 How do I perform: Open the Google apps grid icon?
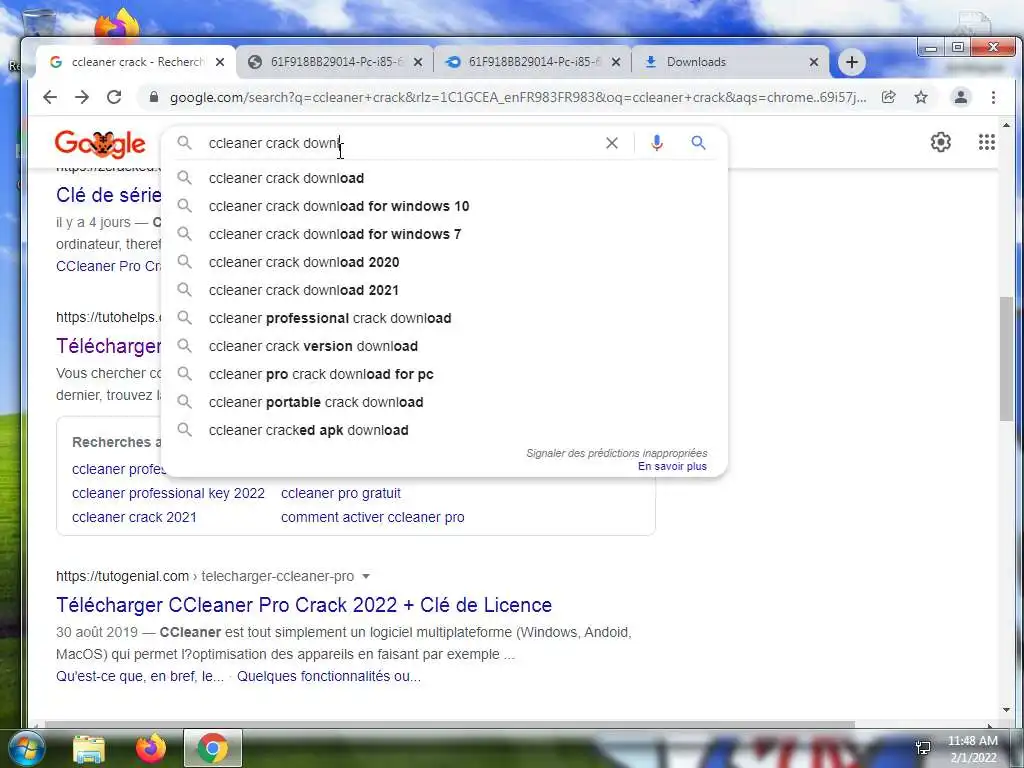(987, 142)
